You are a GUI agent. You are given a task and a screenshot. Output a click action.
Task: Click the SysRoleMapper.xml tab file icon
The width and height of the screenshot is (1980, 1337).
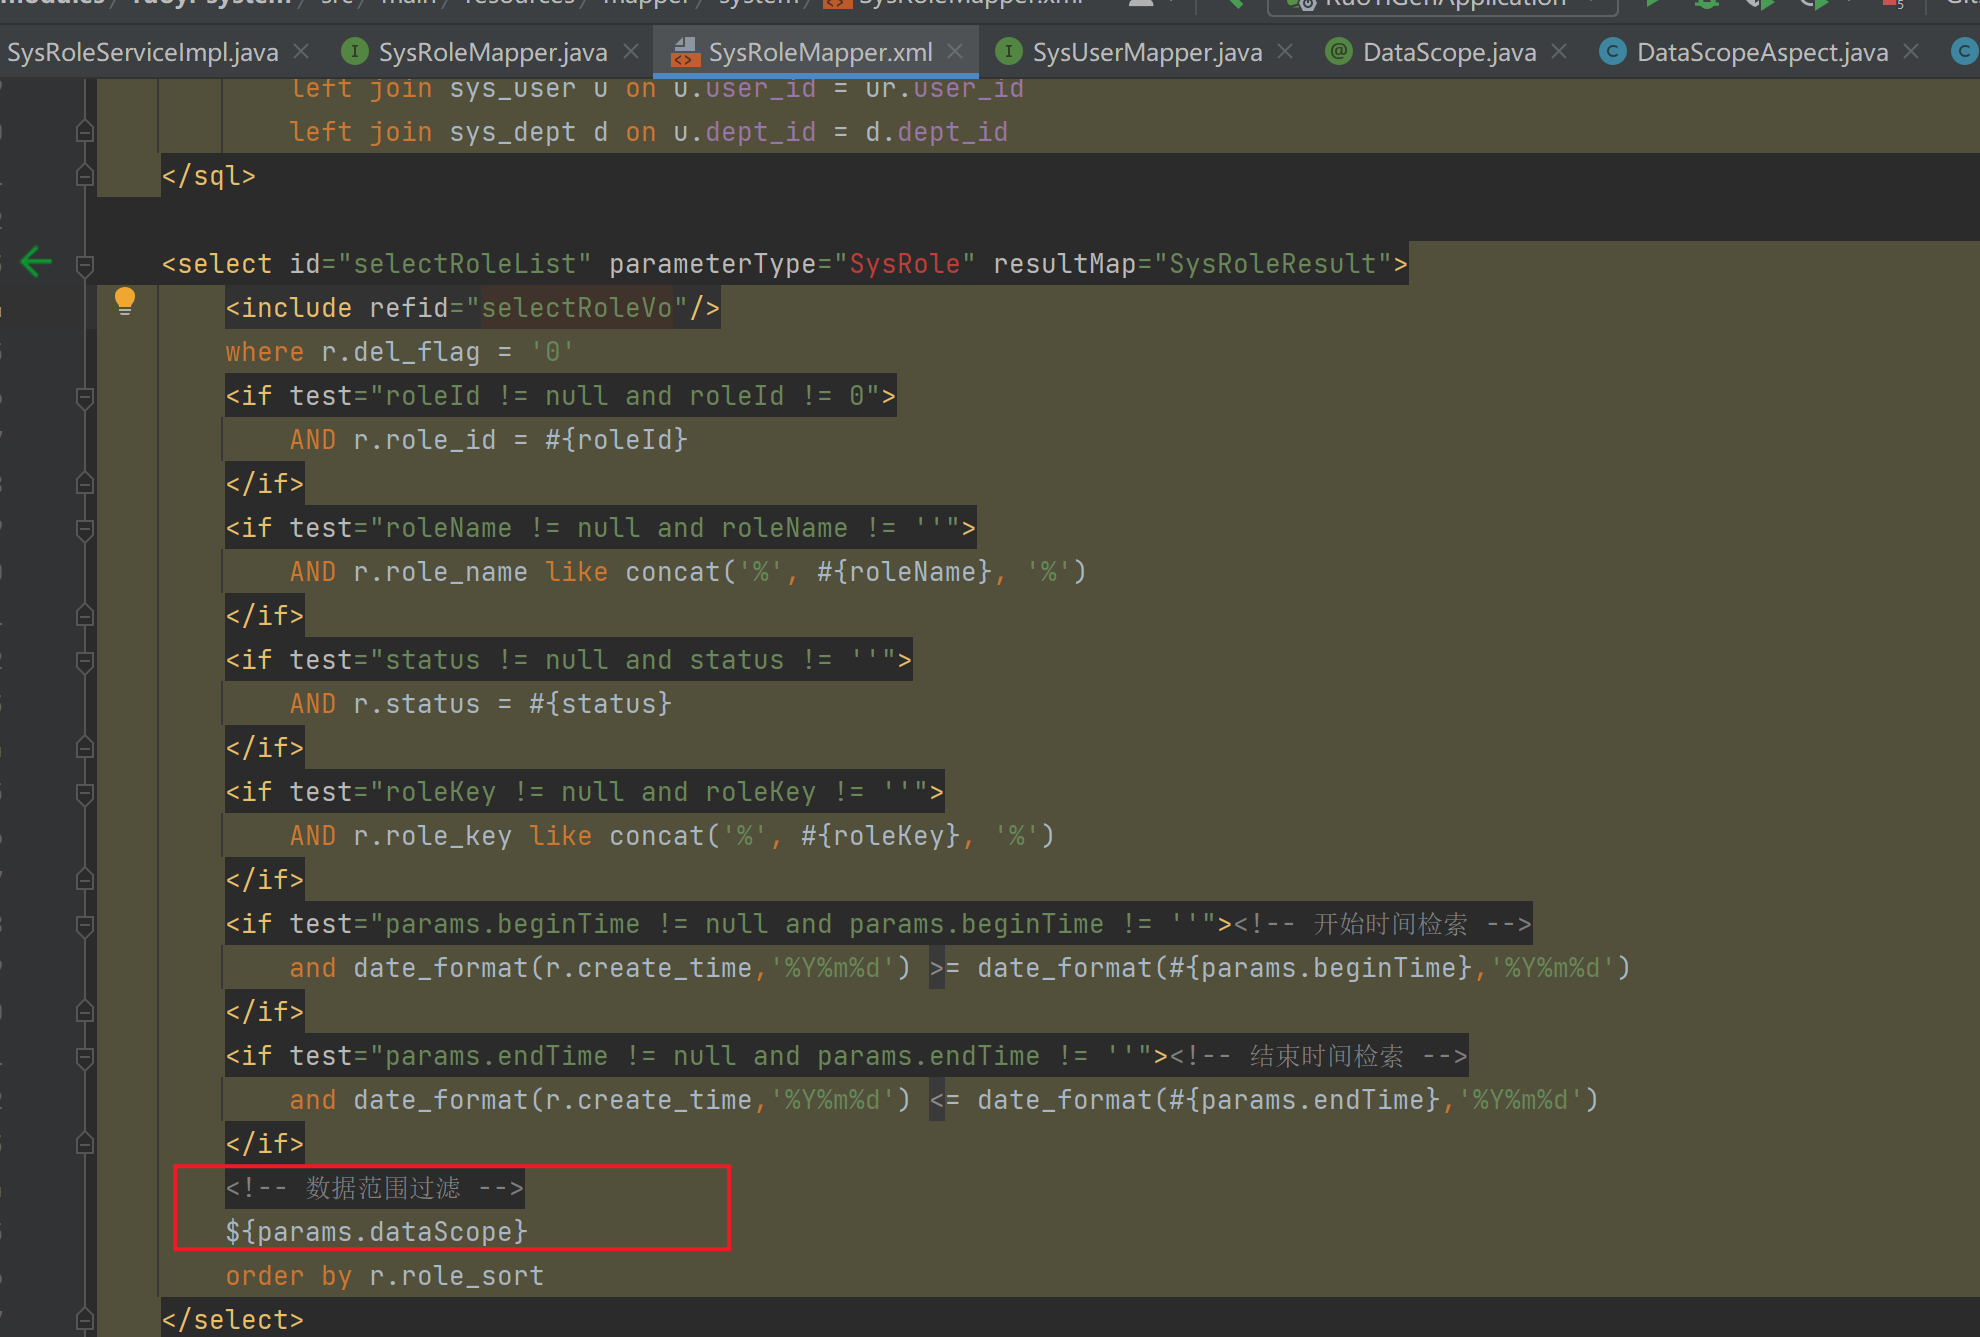tap(685, 52)
